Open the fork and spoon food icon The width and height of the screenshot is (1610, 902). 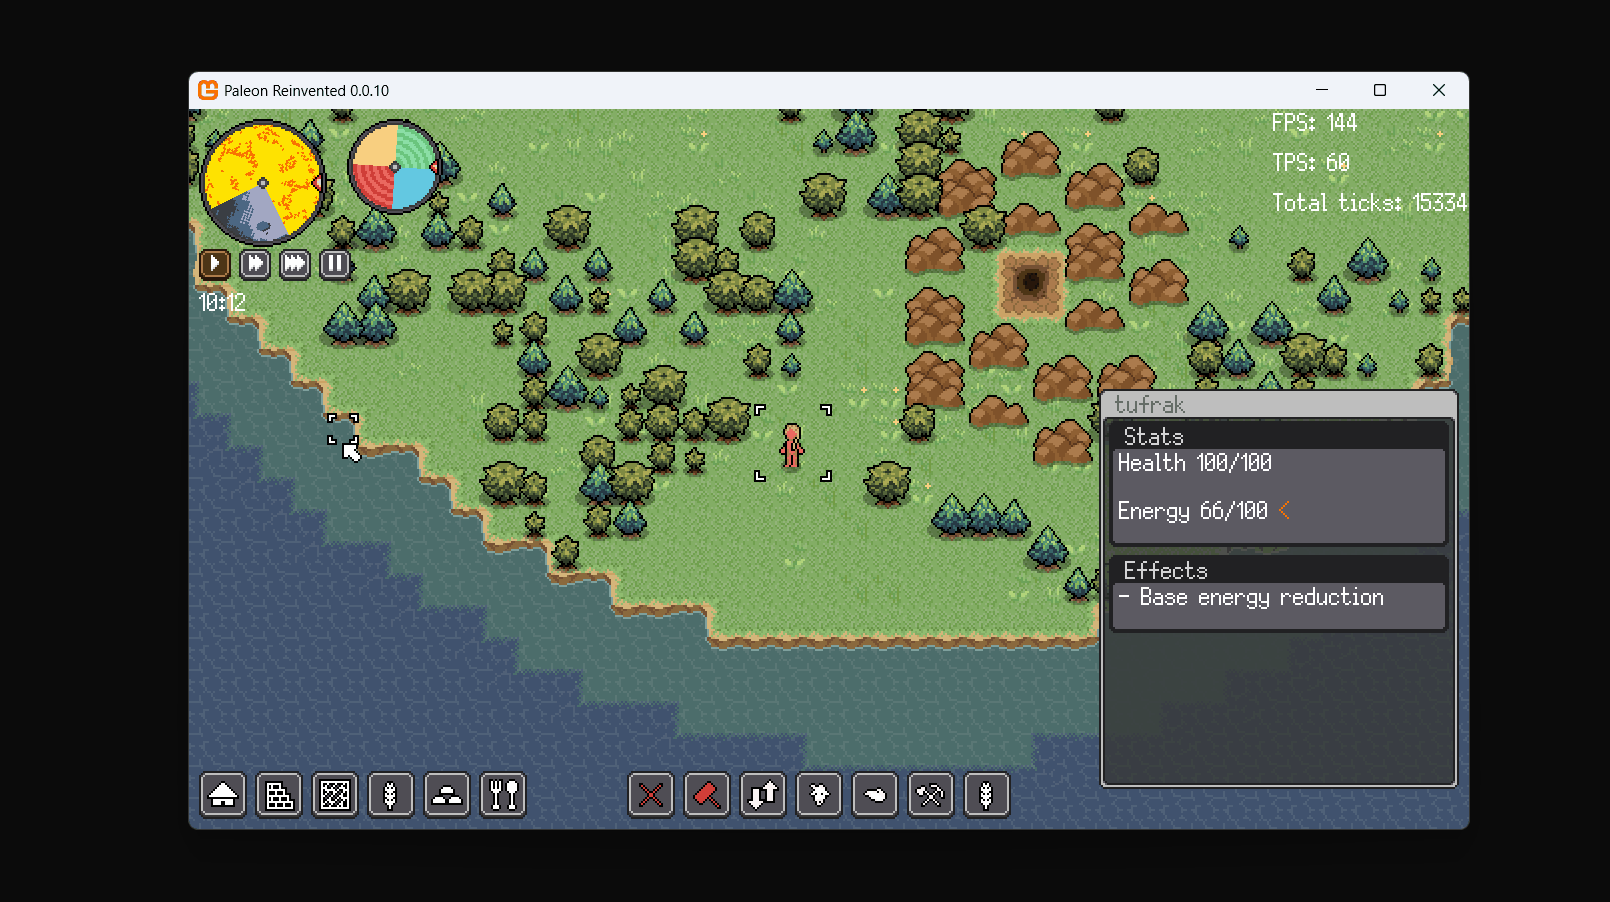pyautogui.click(x=503, y=796)
